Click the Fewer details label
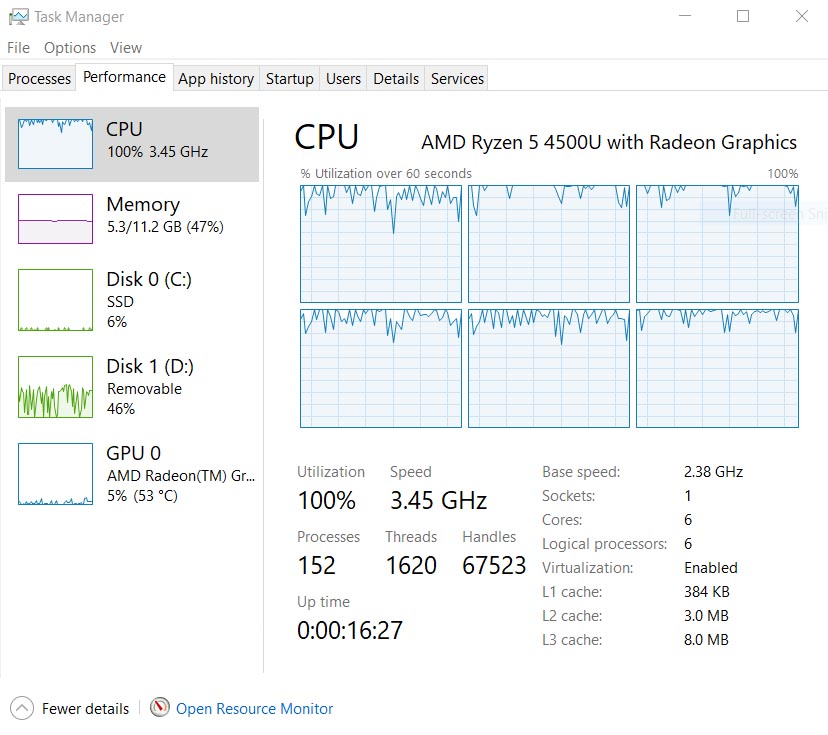Viewport: 828px width, 735px height. click(x=86, y=709)
